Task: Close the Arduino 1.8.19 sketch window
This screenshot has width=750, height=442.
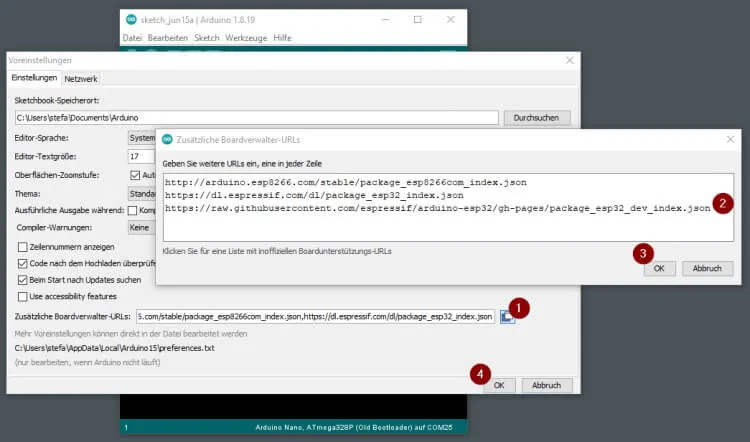Action: tap(451, 20)
